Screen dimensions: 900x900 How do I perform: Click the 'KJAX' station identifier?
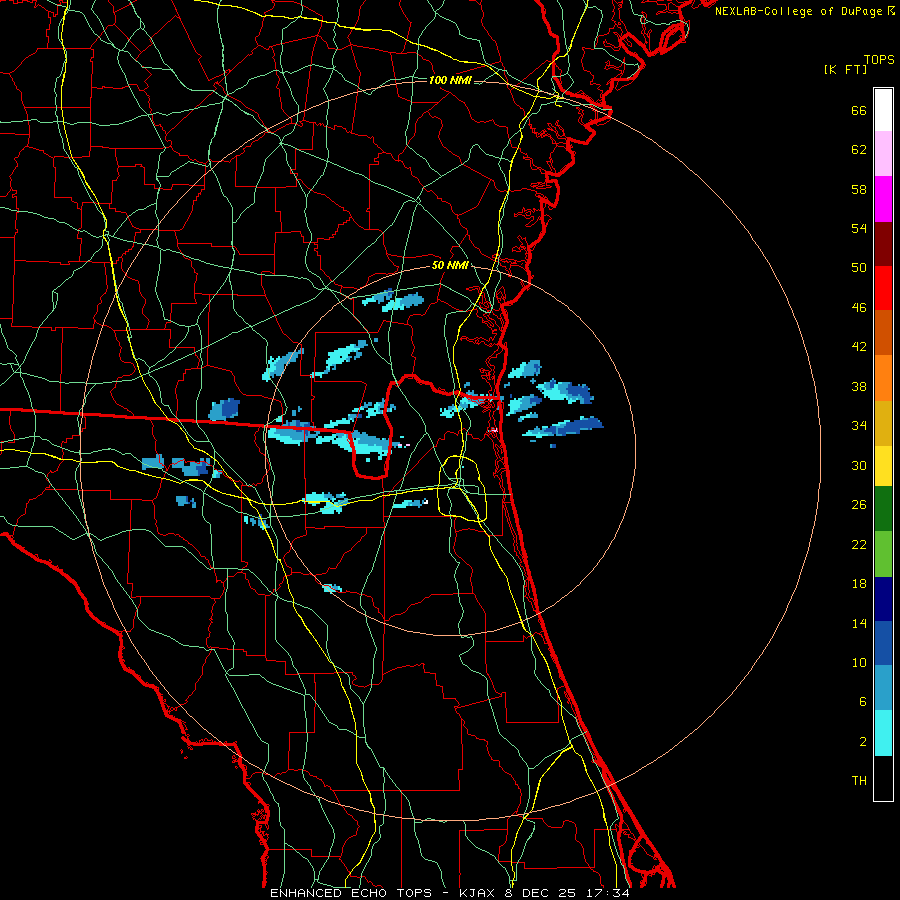tap(480, 893)
